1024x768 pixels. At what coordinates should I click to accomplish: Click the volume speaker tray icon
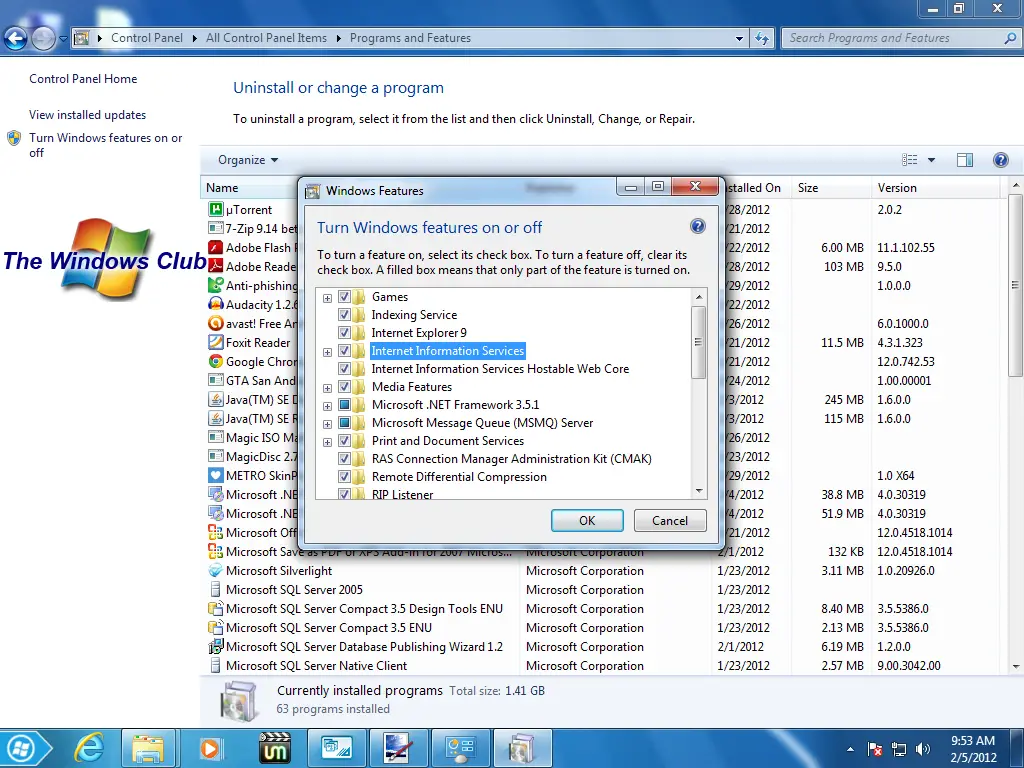[x=922, y=749]
